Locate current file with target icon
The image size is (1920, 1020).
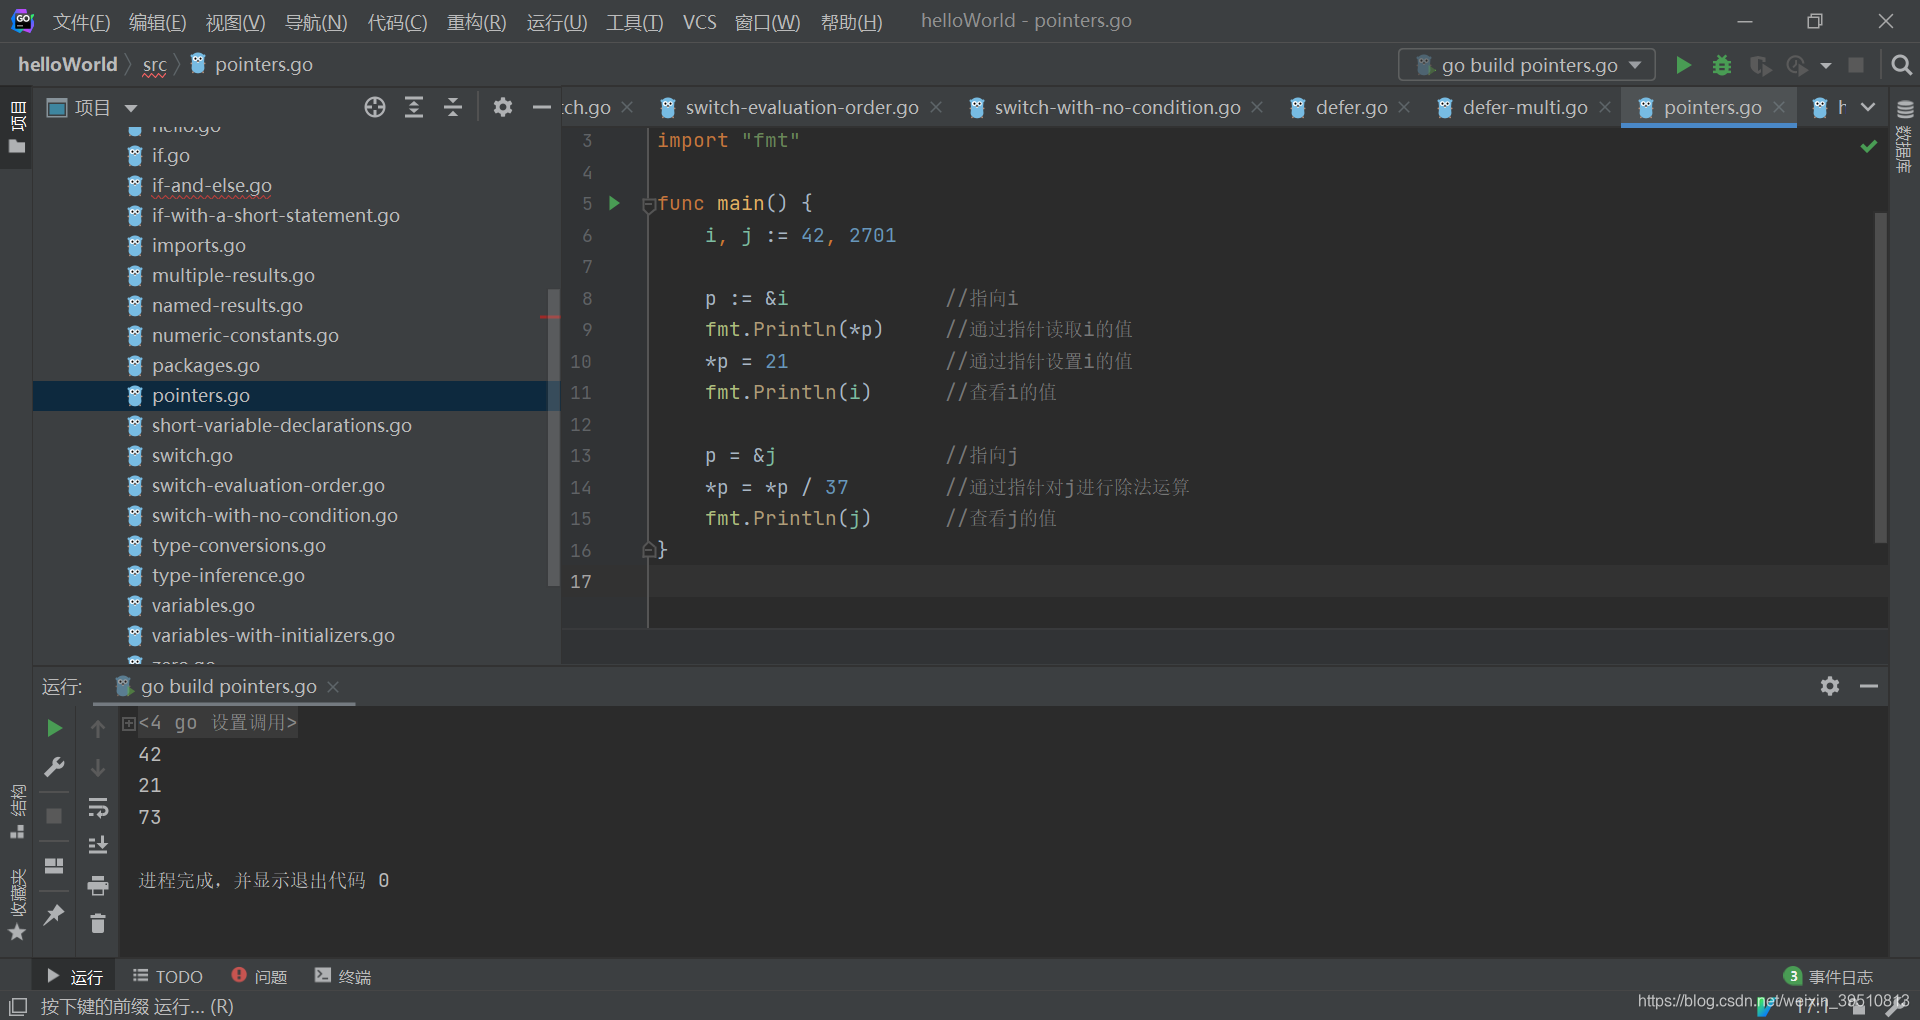[375, 107]
